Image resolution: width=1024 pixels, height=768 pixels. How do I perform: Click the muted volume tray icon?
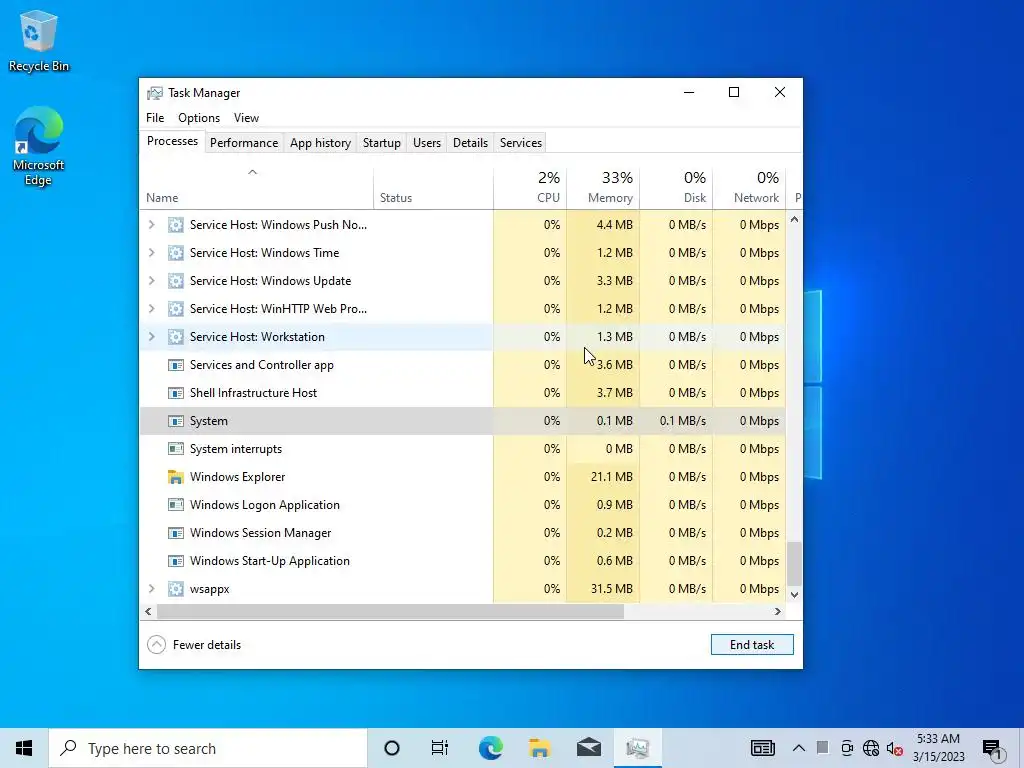coord(895,748)
